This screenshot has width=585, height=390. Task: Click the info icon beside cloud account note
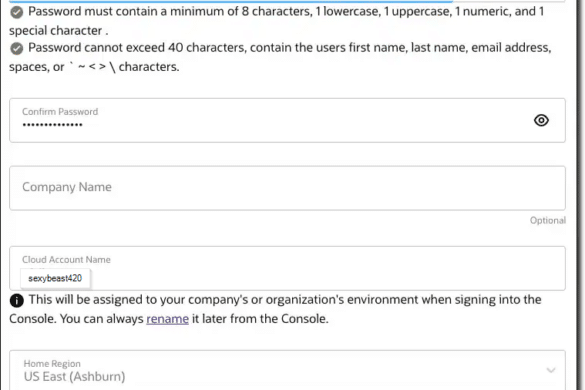pyautogui.click(x=16, y=300)
